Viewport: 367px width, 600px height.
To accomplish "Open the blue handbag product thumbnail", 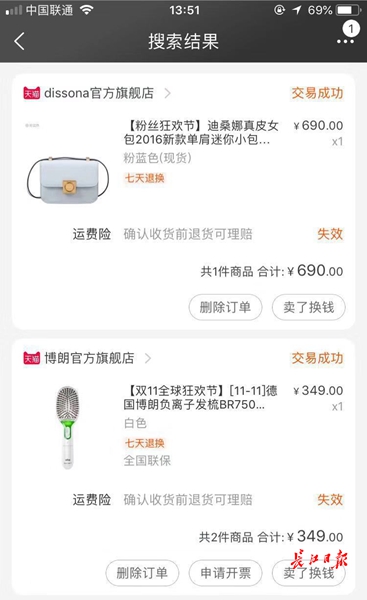I will 68,179.
